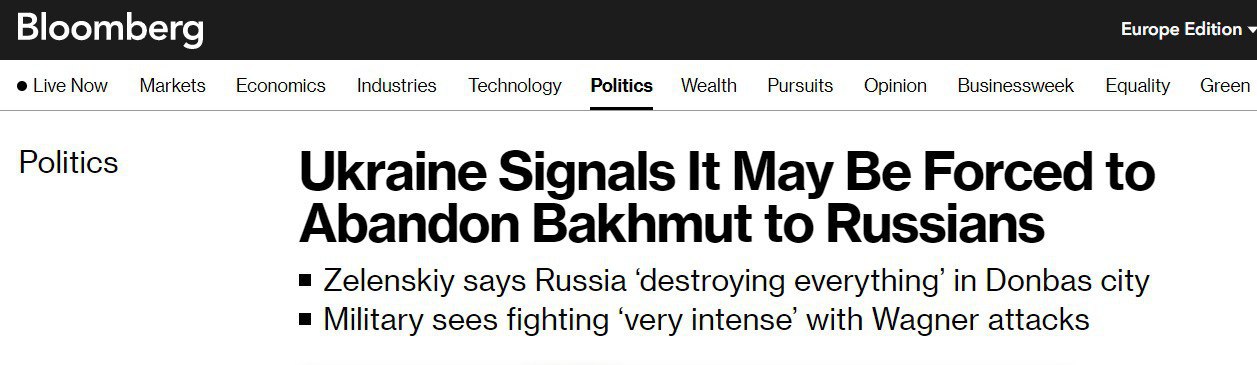
Task: Go to Green section
Action: (x=1225, y=86)
